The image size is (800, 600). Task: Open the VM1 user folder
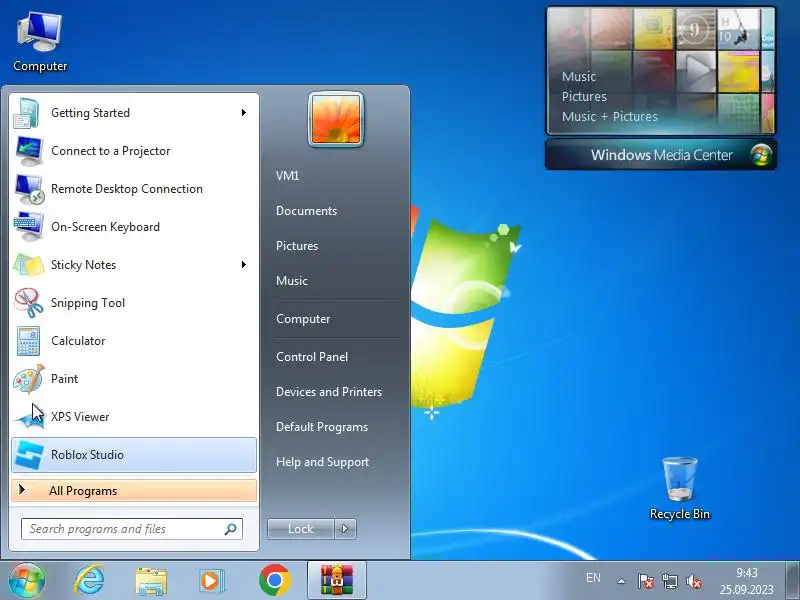[x=287, y=176]
